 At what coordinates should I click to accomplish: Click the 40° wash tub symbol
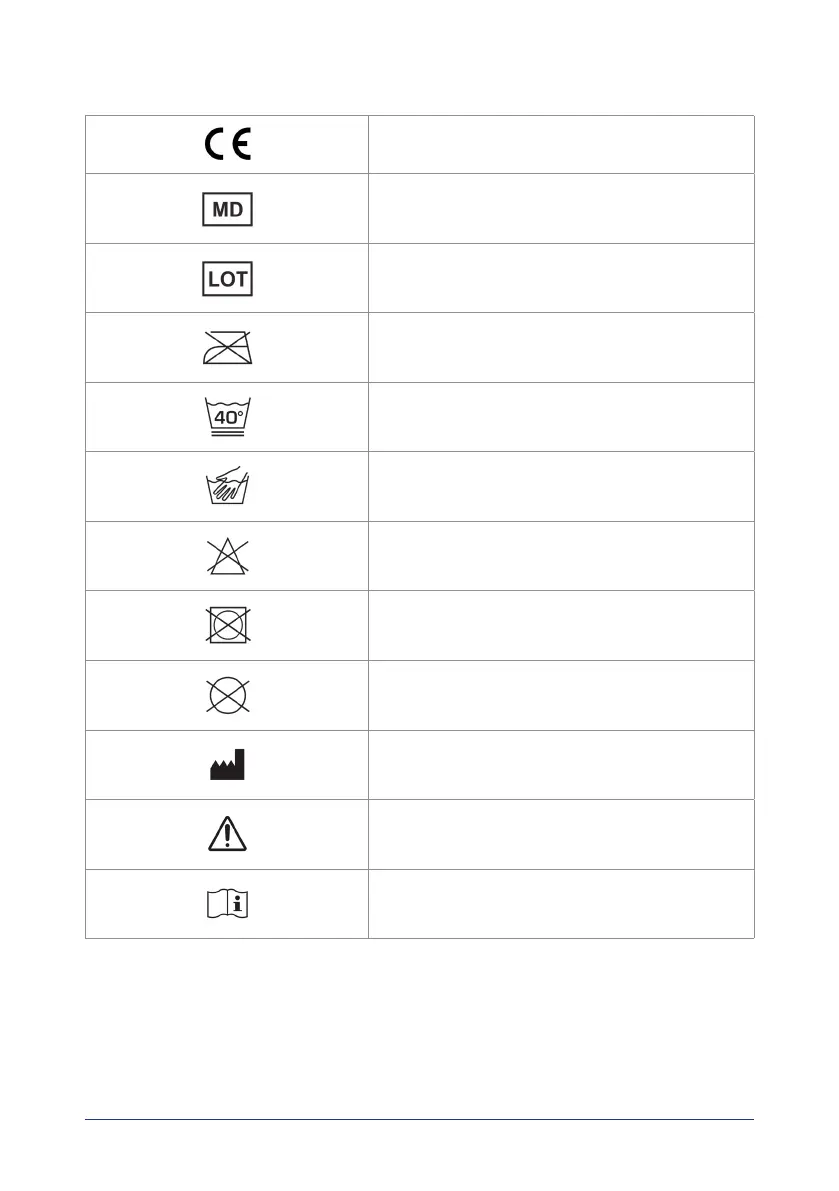tap(227, 417)
